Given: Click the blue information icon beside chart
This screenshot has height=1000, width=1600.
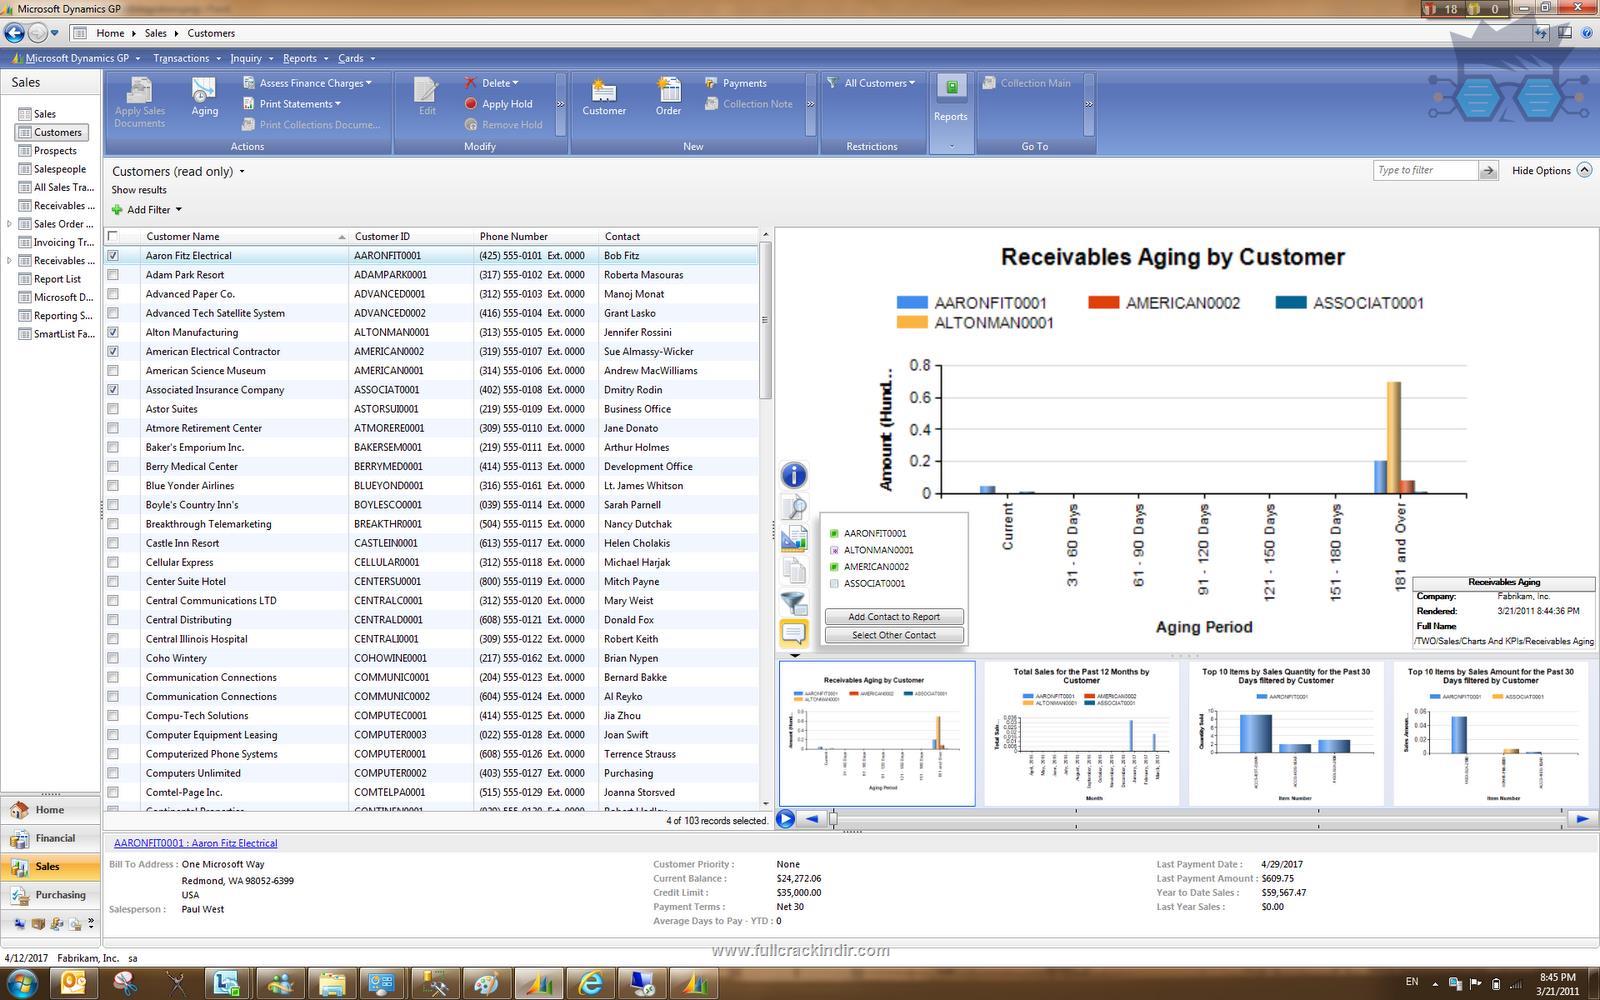Looking at the screenshot, I should coord(793,475).
